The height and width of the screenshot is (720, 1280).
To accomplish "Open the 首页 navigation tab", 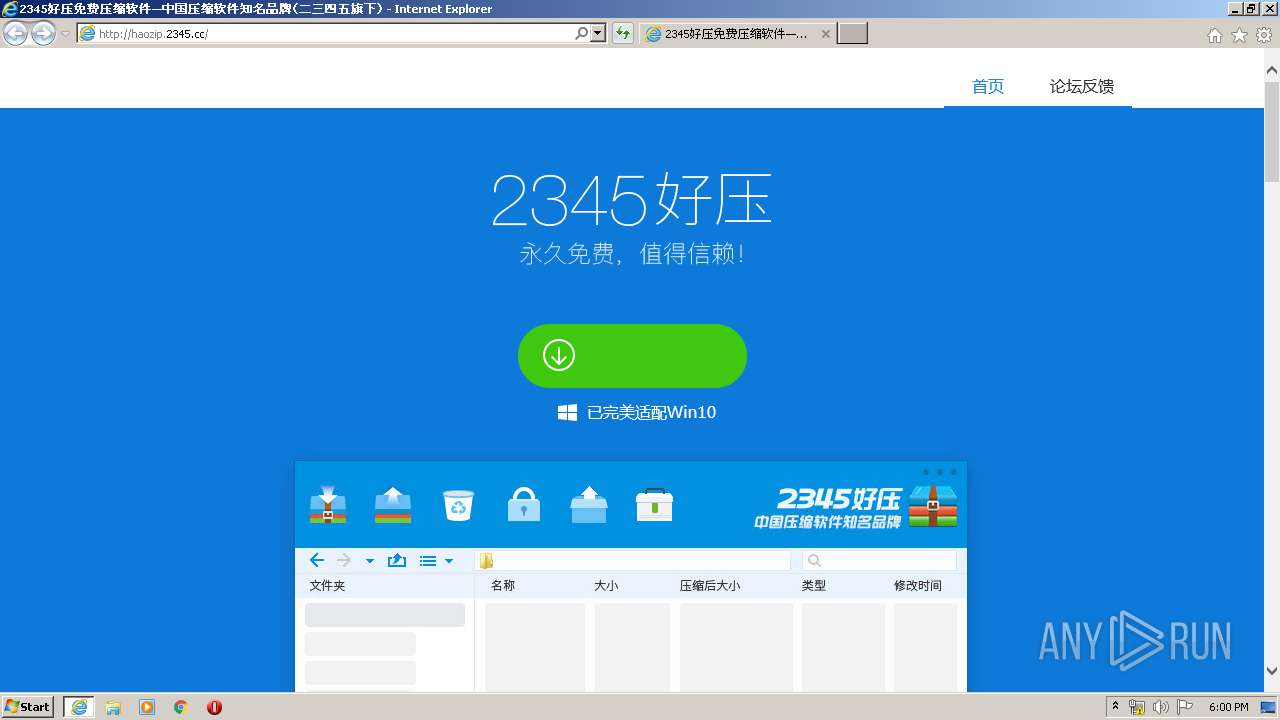I will coord(988,87).
